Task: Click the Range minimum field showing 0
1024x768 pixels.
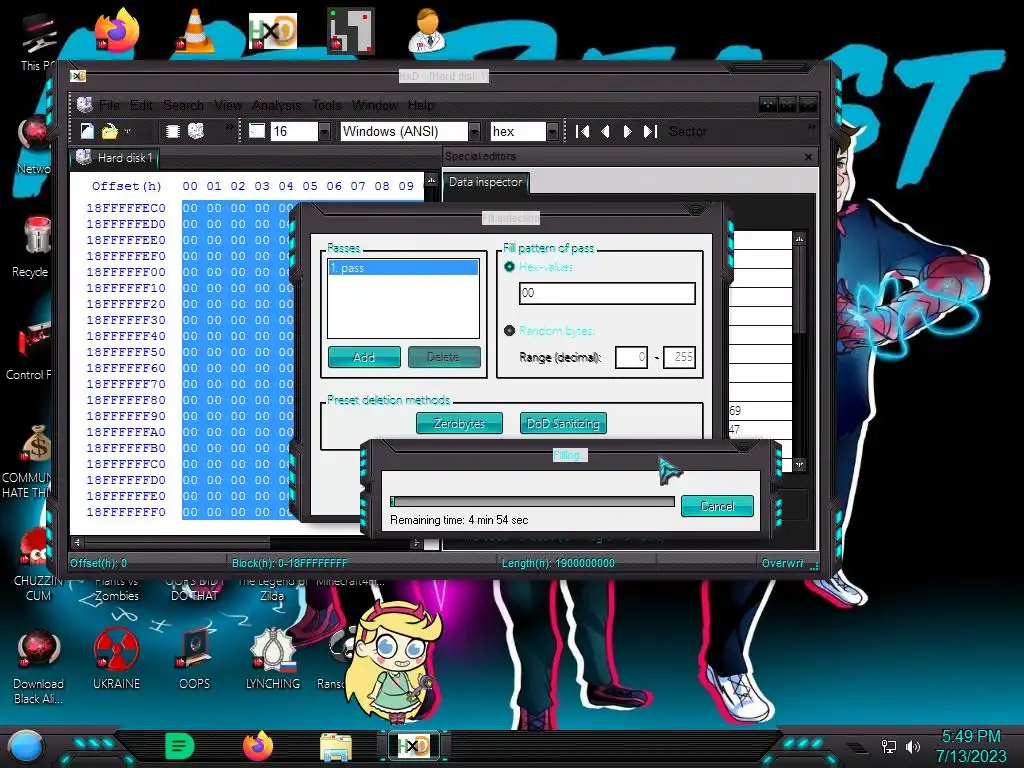Action: coord(632,357)
